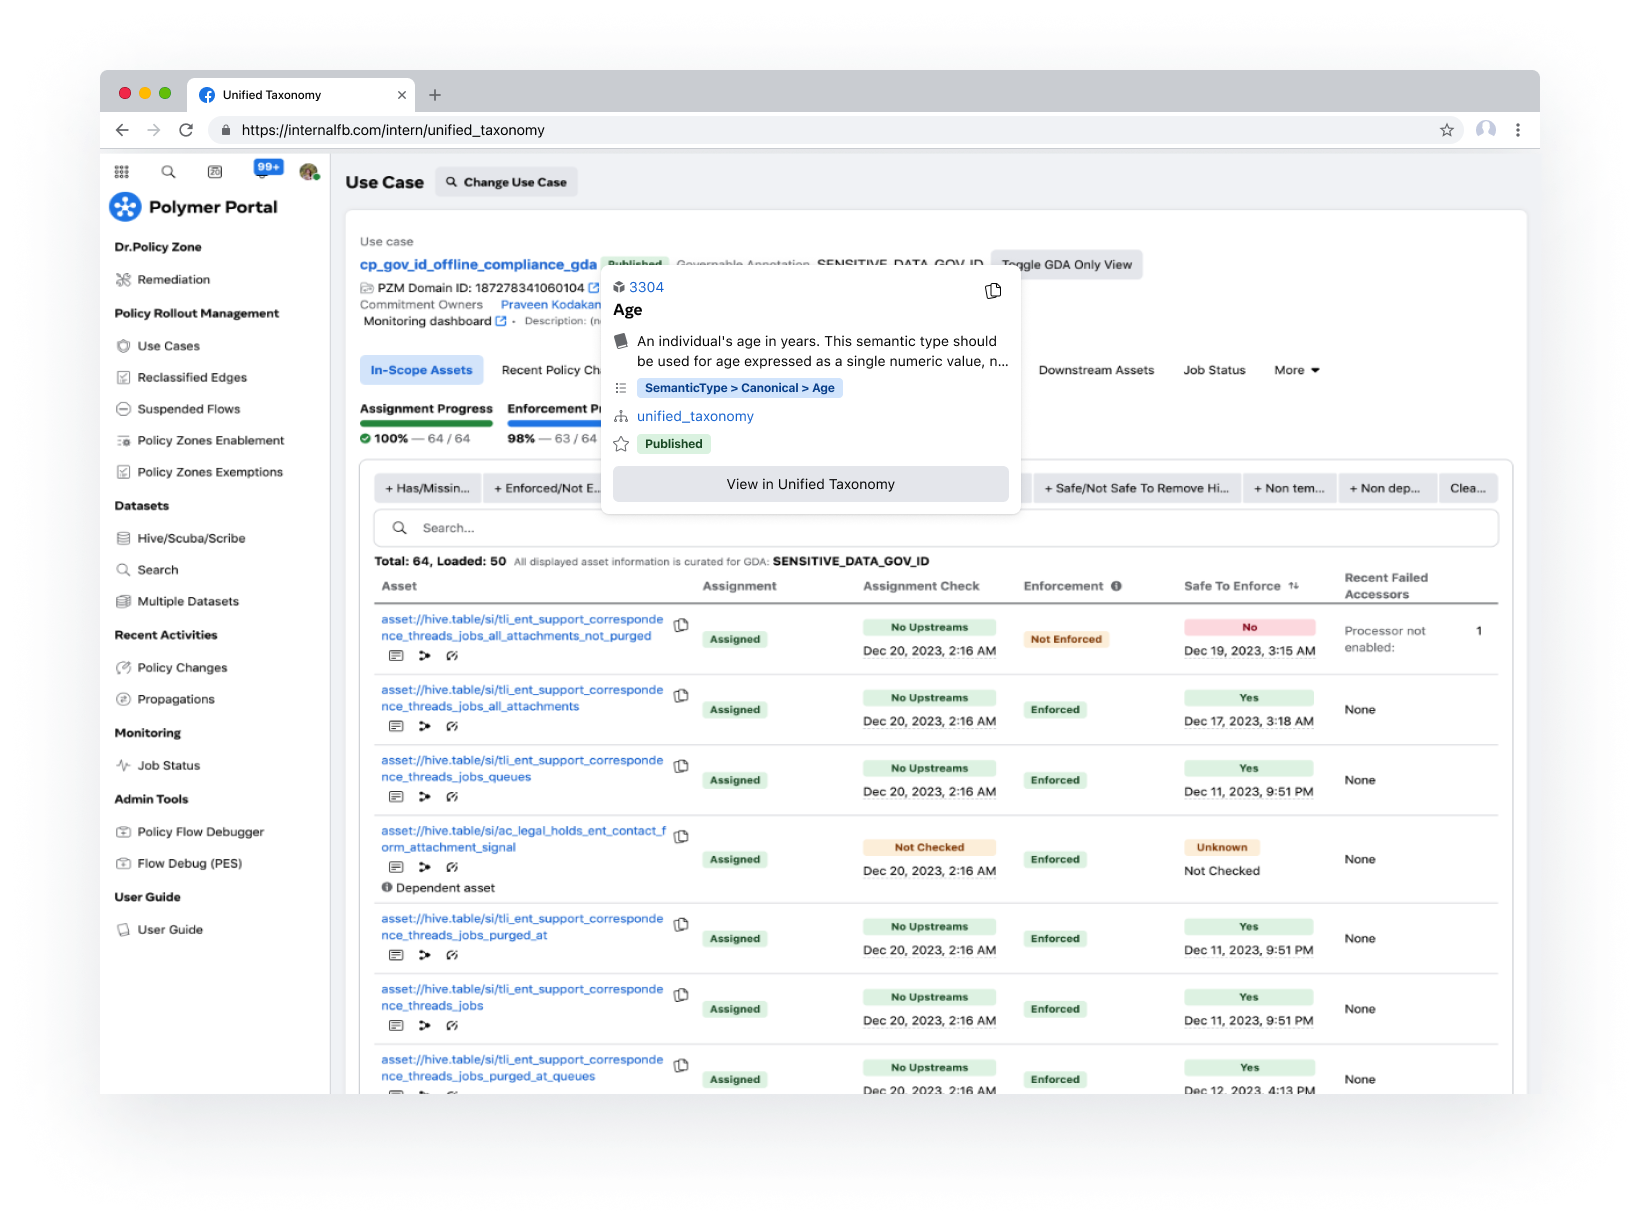Open lineage icon for jobs_all_attachments_not_purged row
The width and height of the screenshot is (1642, 1224).
424,656
